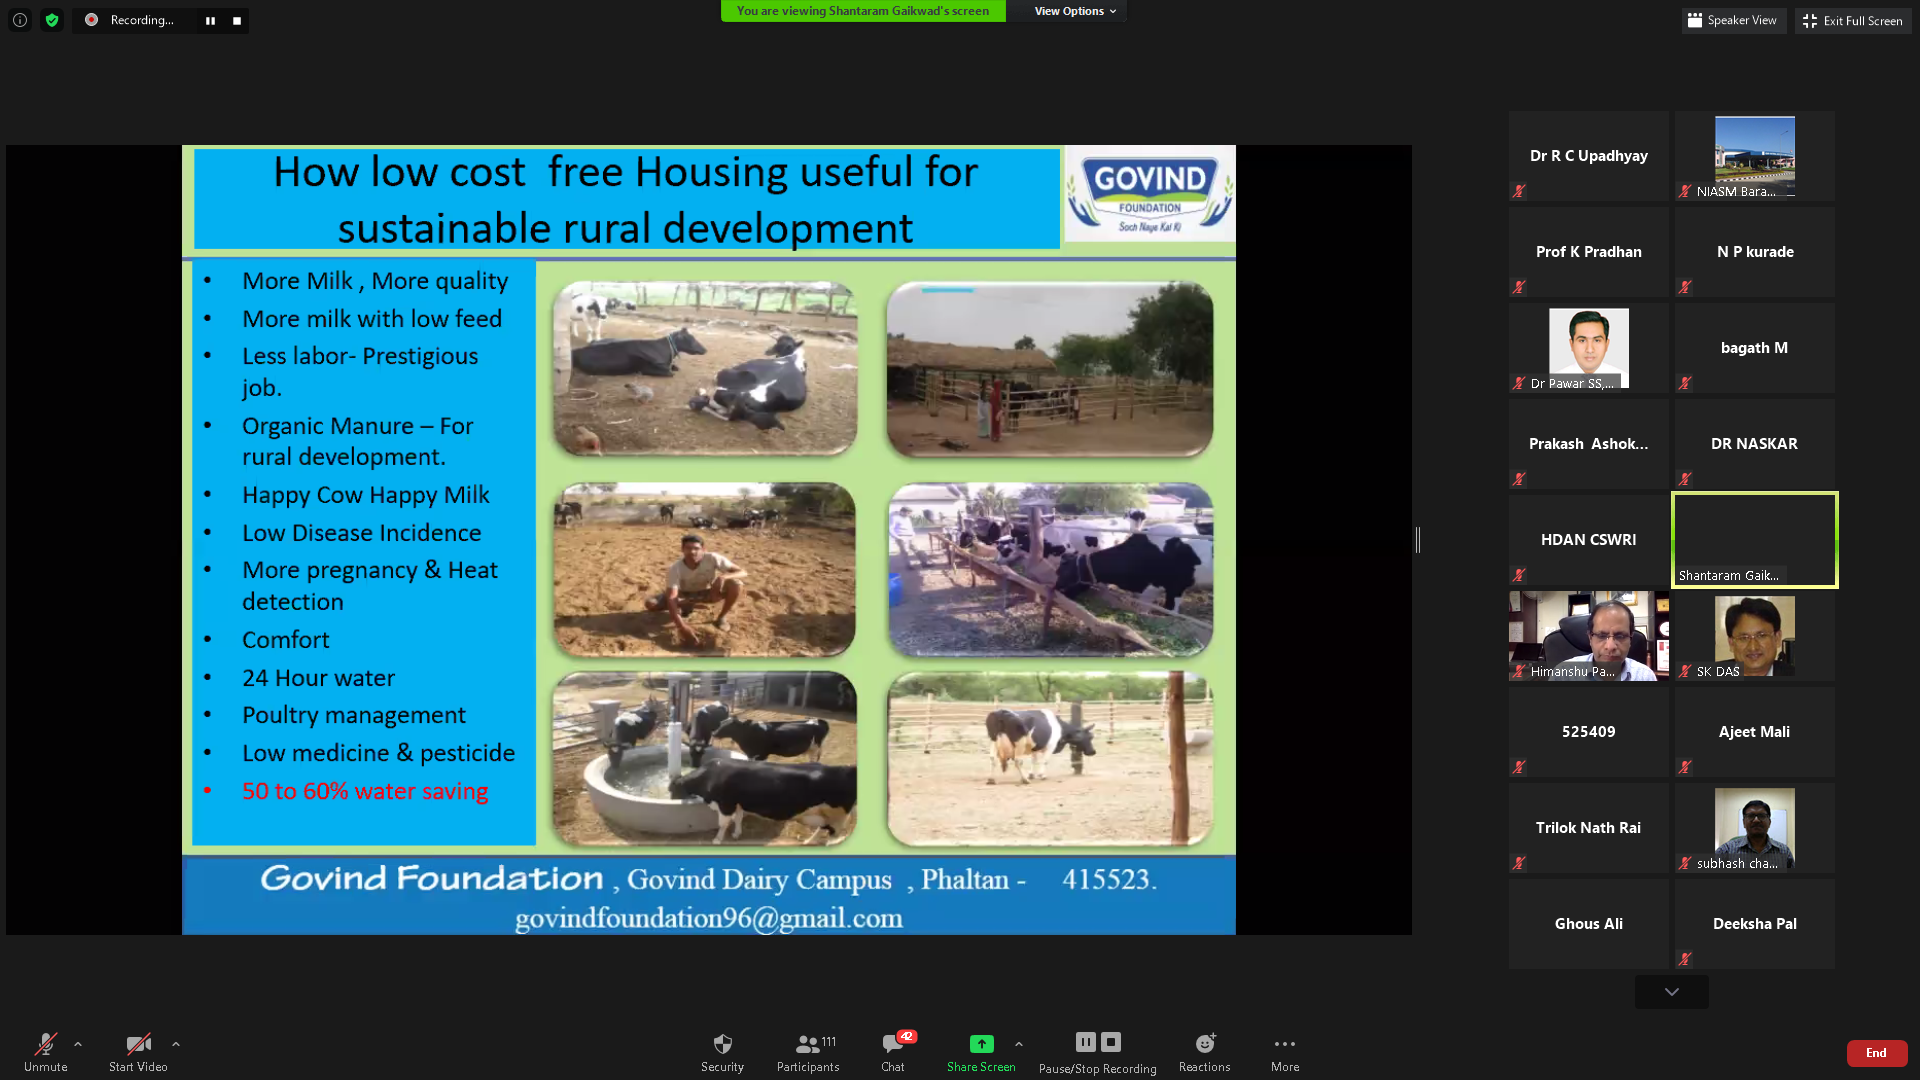Click Exit Full Screen
1920x1080 pixels.
1852,20
